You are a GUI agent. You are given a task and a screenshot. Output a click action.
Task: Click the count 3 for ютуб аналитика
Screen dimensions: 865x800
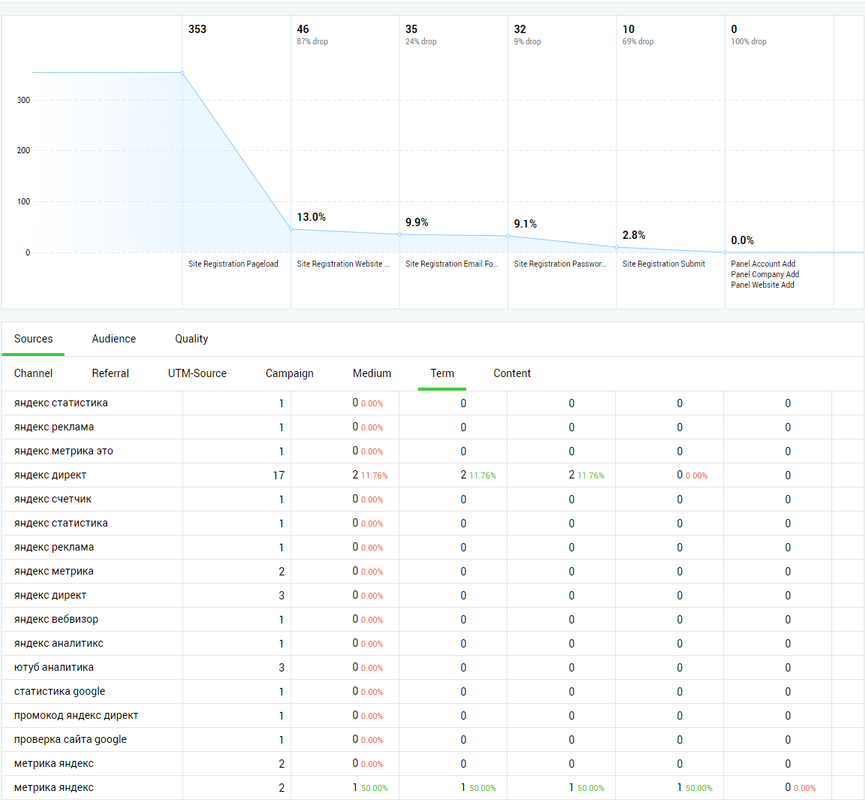(281, 668)
